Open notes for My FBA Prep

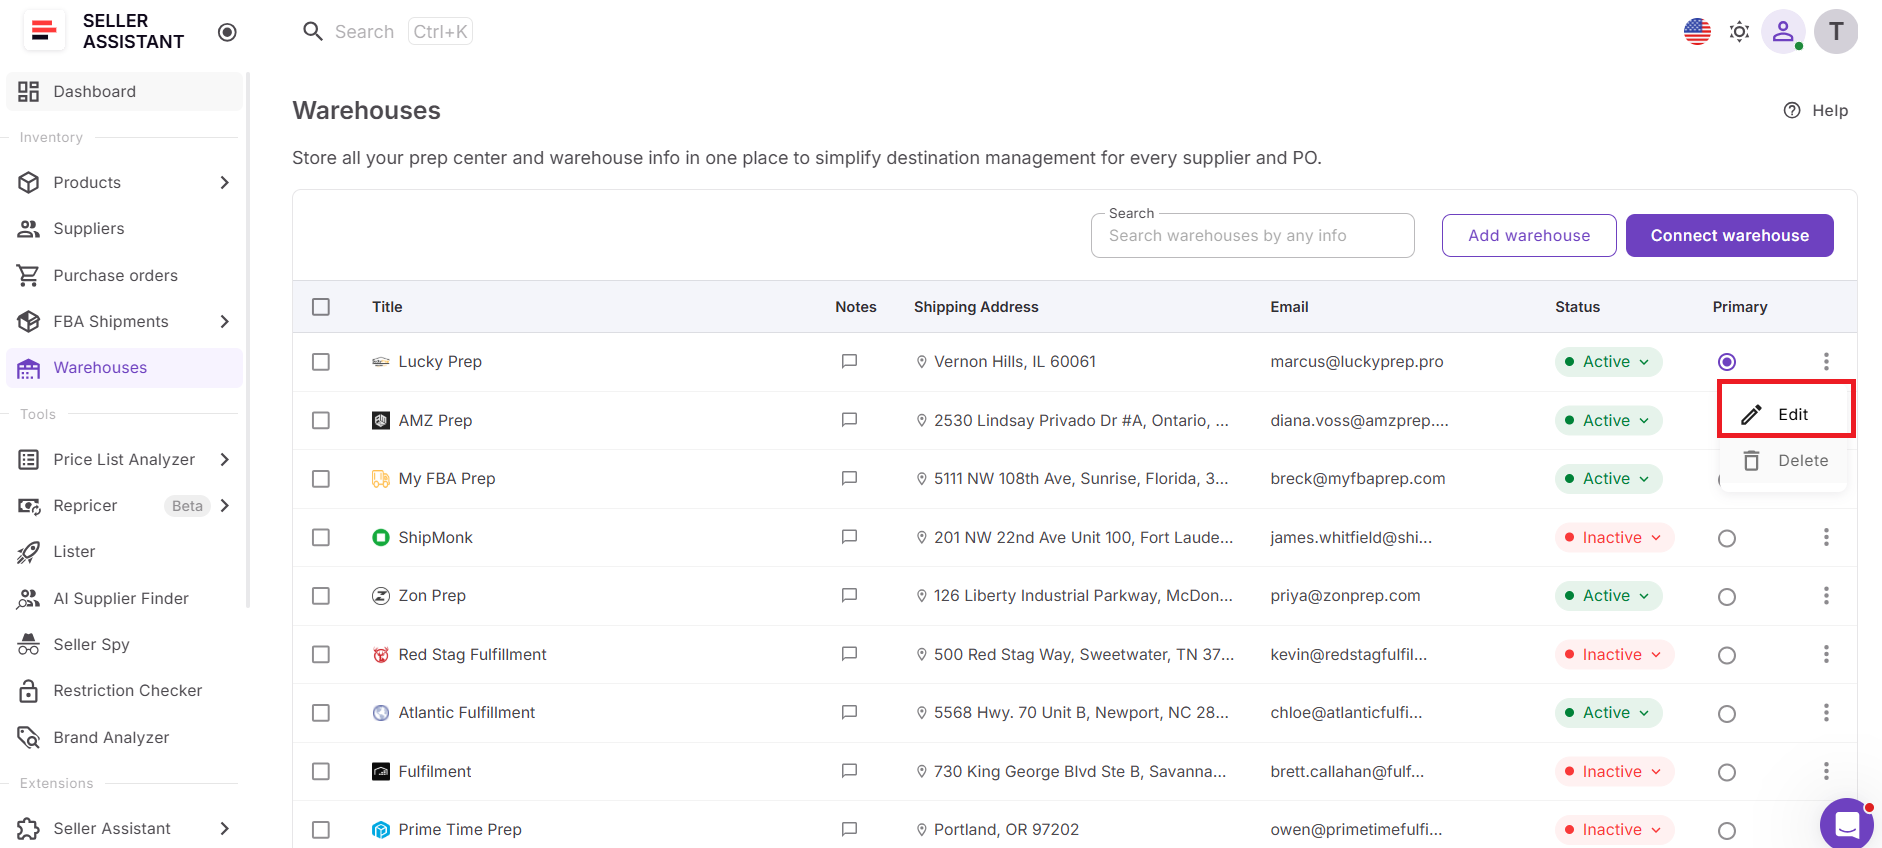849,479
